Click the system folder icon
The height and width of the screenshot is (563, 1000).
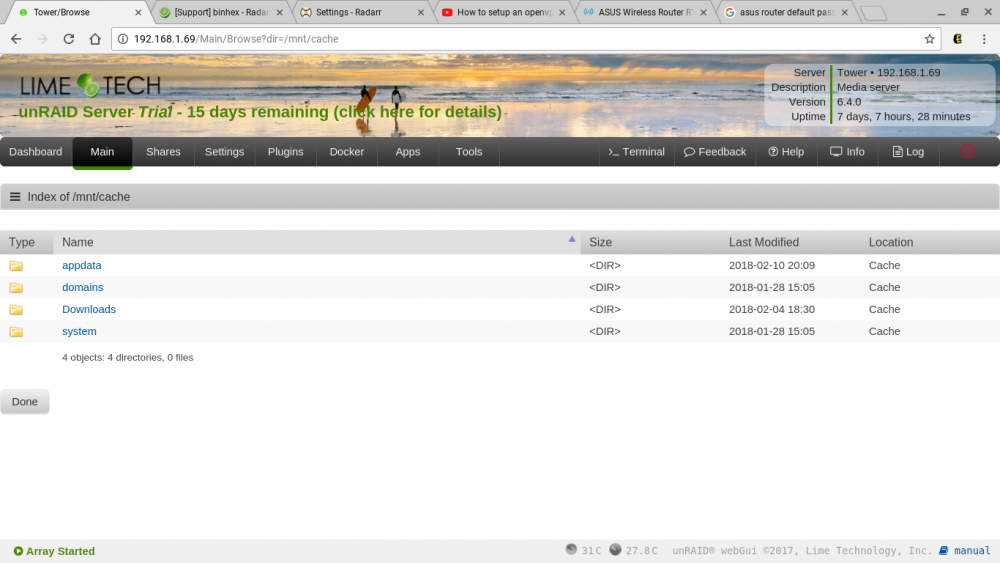pos(16,332)
